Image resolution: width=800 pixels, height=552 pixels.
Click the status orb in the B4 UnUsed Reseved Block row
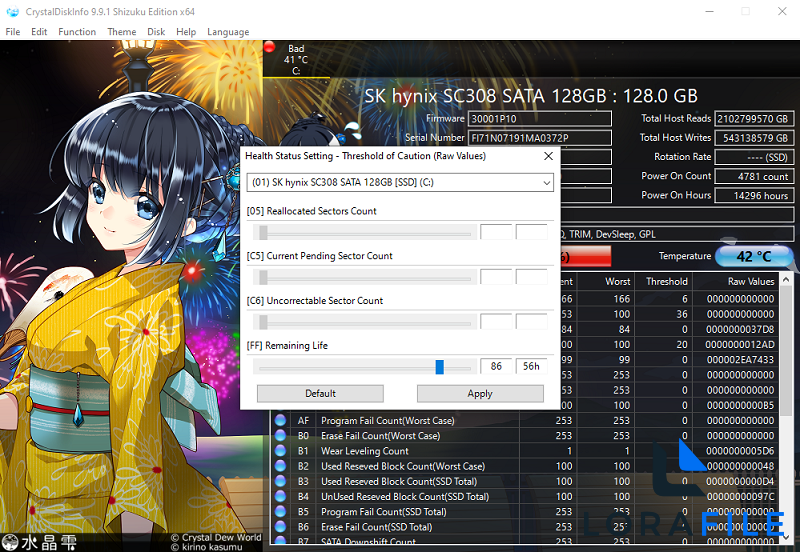pos(280,496)
